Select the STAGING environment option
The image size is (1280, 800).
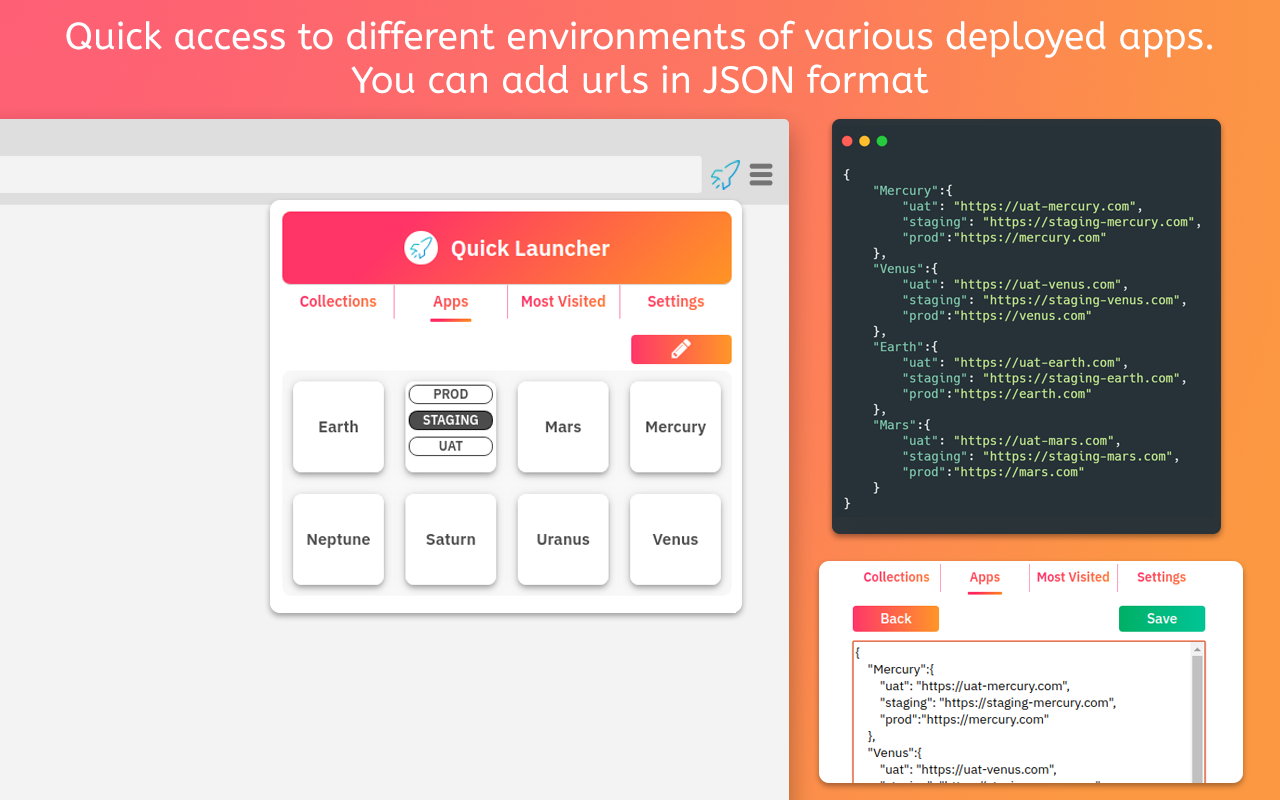(451, 420)
